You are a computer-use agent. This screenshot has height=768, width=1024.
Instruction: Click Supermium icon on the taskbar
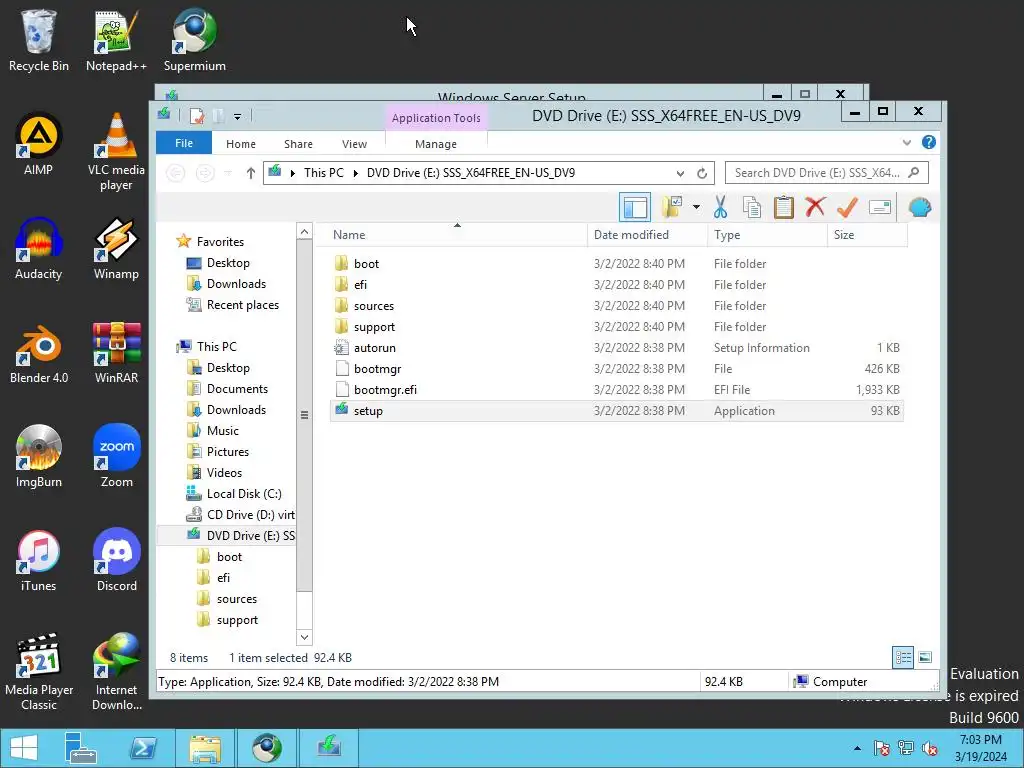[x=266, y=748]
